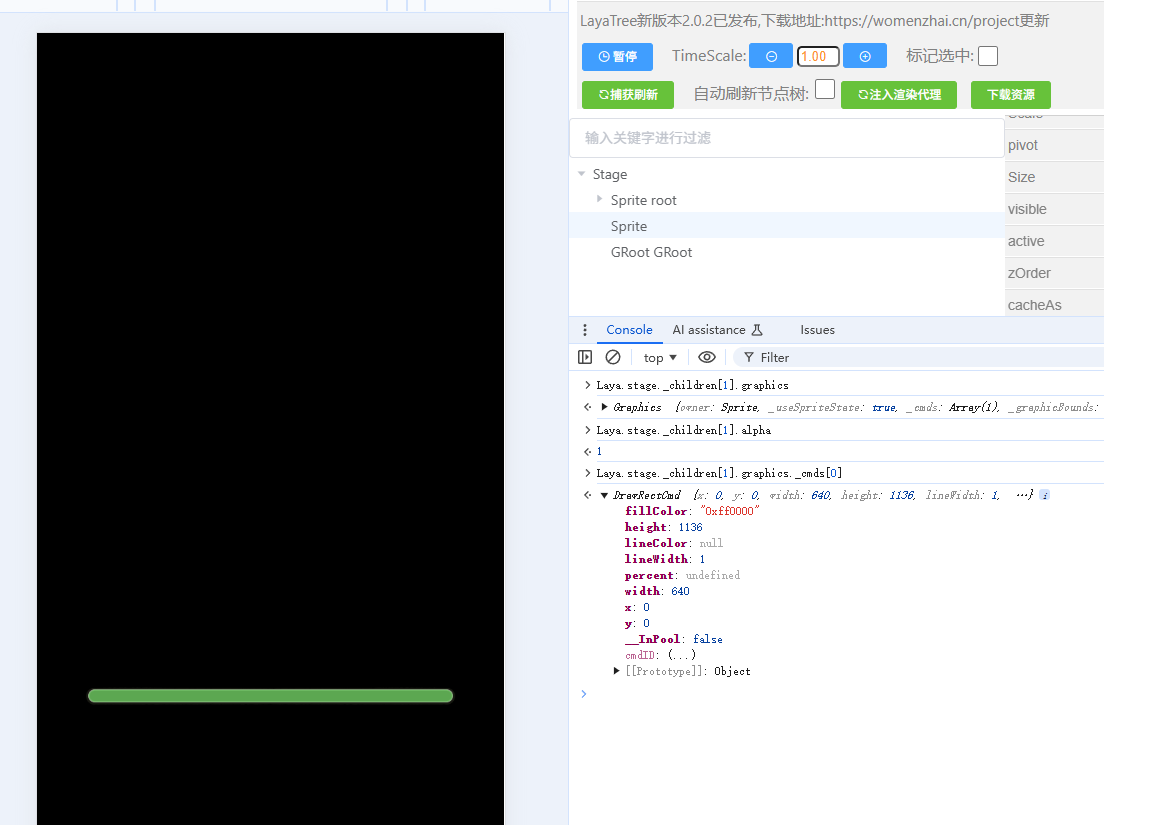
Task: Click the 暂停 pause button
Action: point(617,57)
